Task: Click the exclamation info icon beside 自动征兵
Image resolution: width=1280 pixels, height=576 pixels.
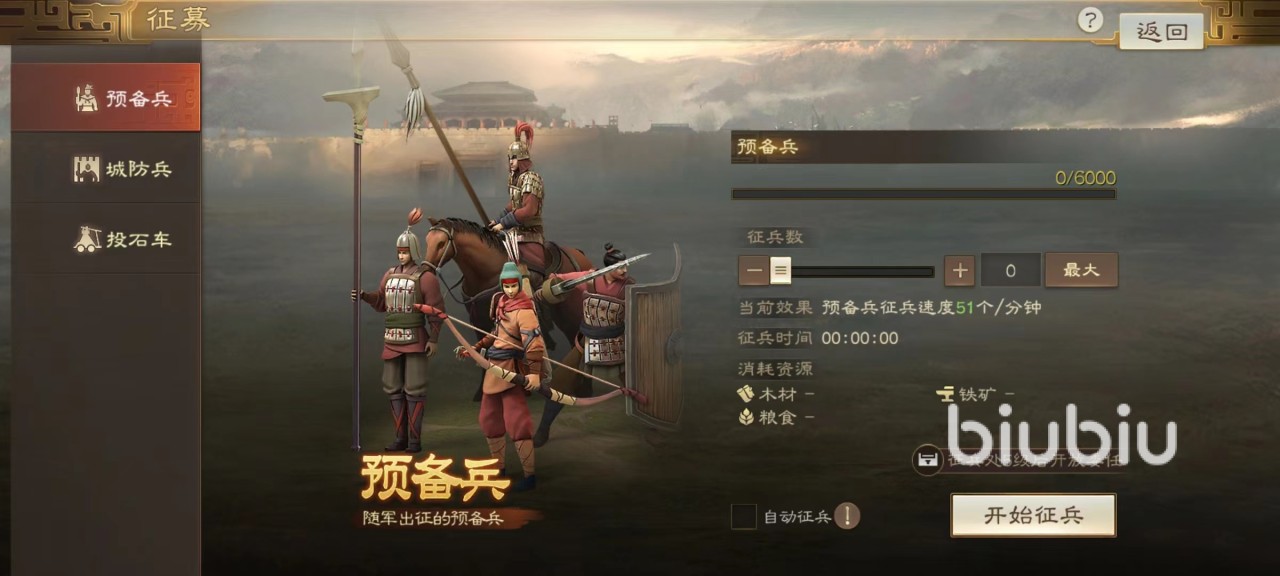Action: (x=847, y=516)
